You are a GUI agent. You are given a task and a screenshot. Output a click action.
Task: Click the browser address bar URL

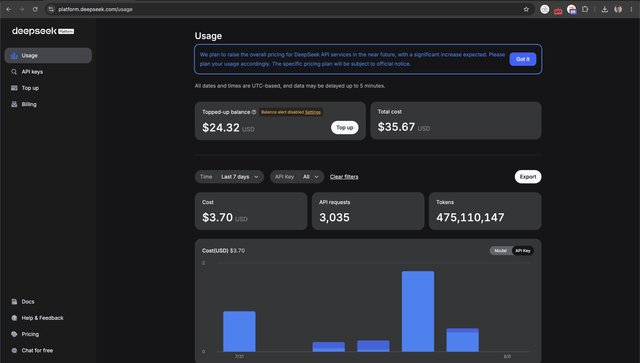(95, 9)
